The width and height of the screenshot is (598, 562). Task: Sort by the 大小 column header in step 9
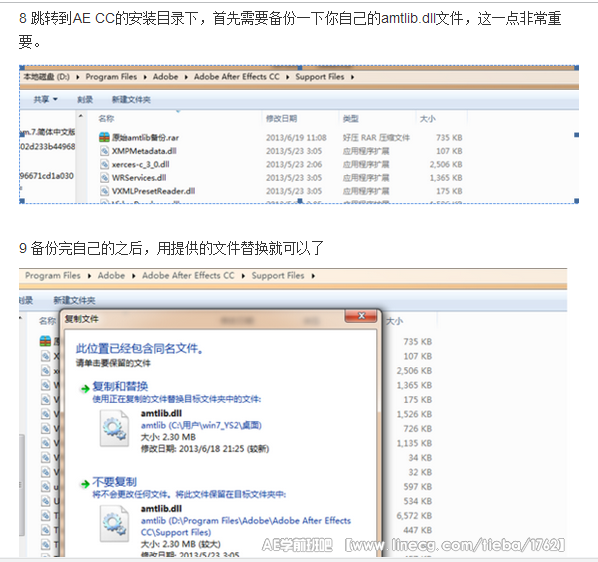coord(394,321)
